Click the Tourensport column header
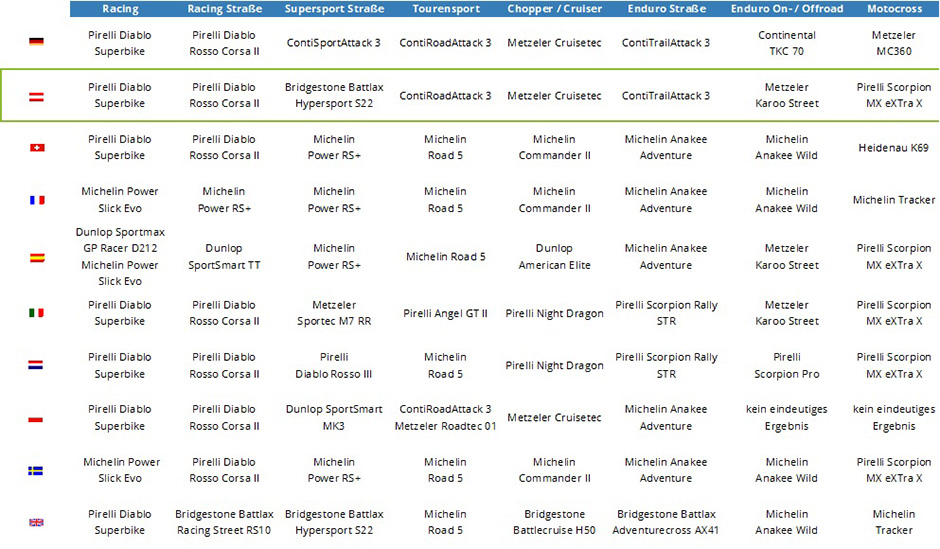Screen dimensions: 940x549 coord(446,9)
